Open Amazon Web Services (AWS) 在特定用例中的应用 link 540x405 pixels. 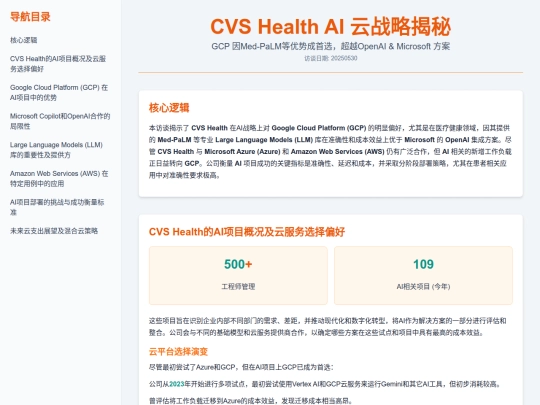(x=59, y=178)
